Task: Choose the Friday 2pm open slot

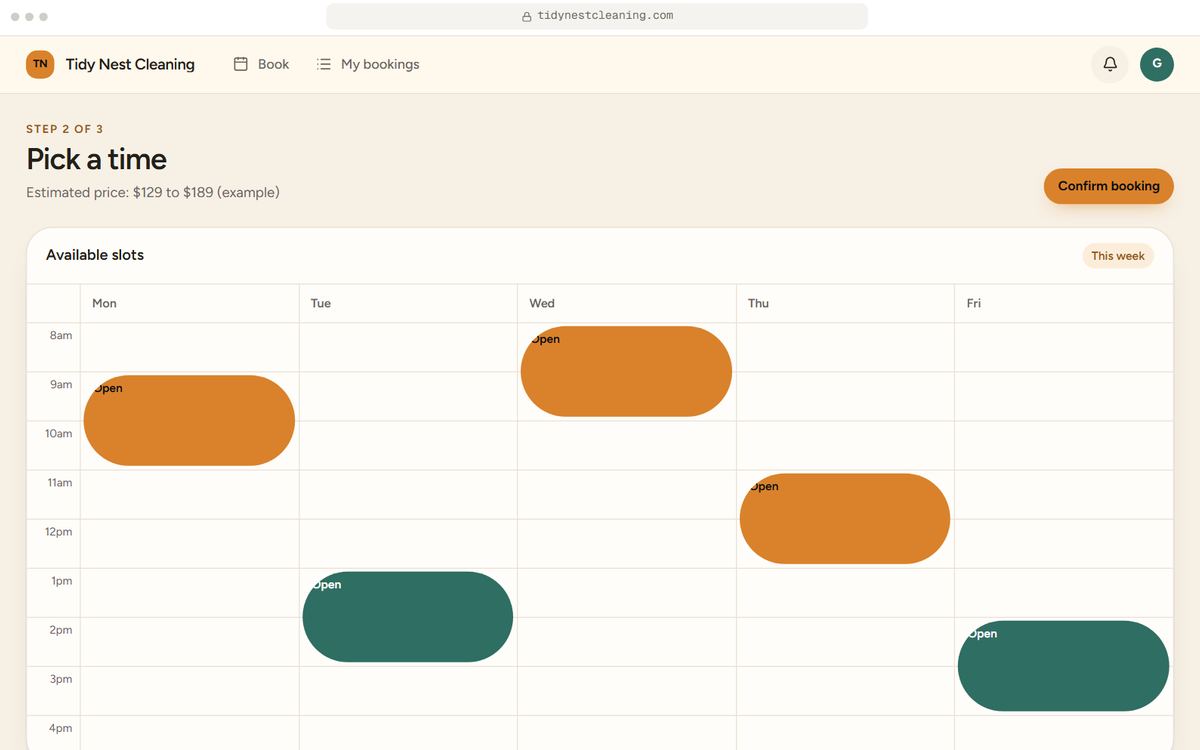Action: click(1063, 666)
